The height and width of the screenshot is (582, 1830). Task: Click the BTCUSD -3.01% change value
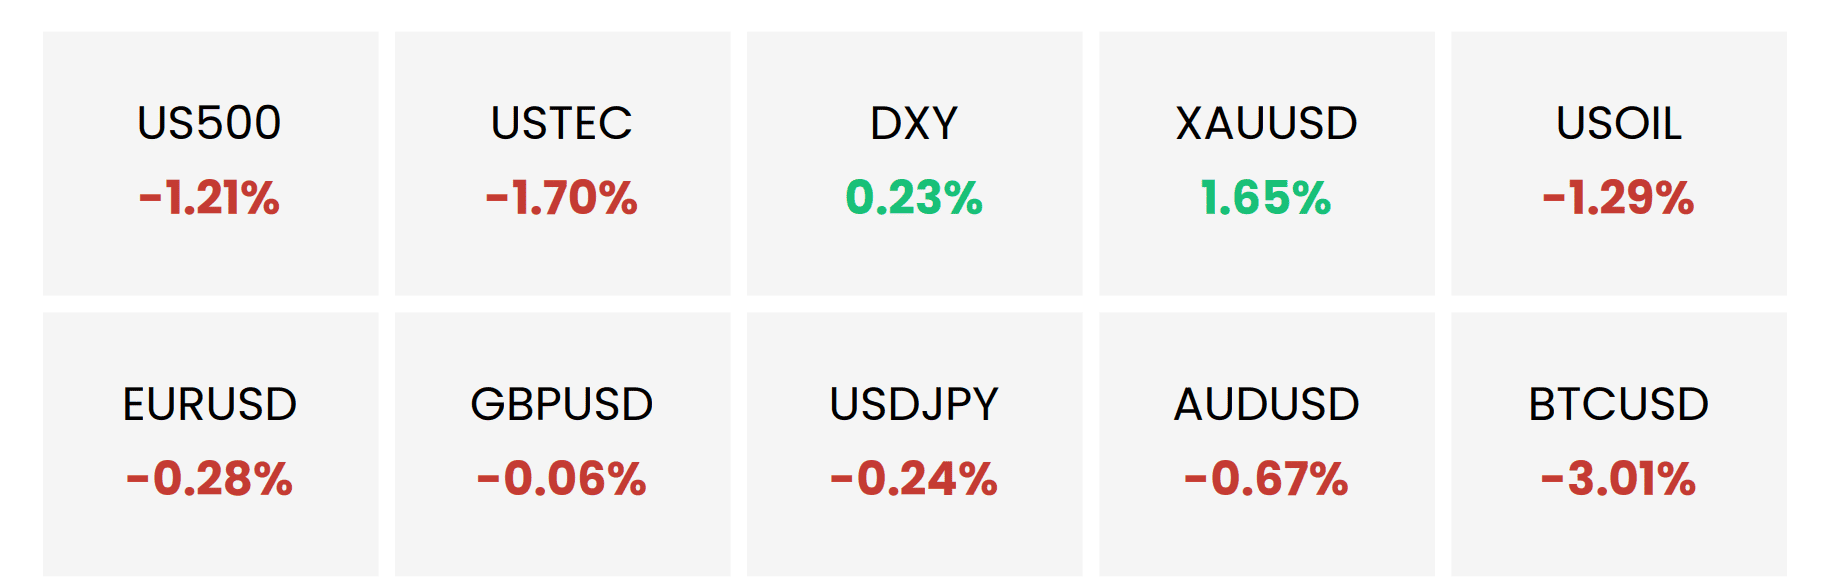click(1618, 479)
